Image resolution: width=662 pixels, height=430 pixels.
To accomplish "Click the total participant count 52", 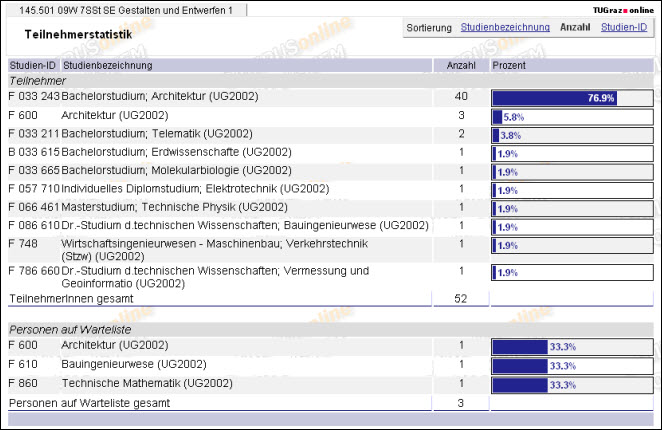I will coord(461,299).
